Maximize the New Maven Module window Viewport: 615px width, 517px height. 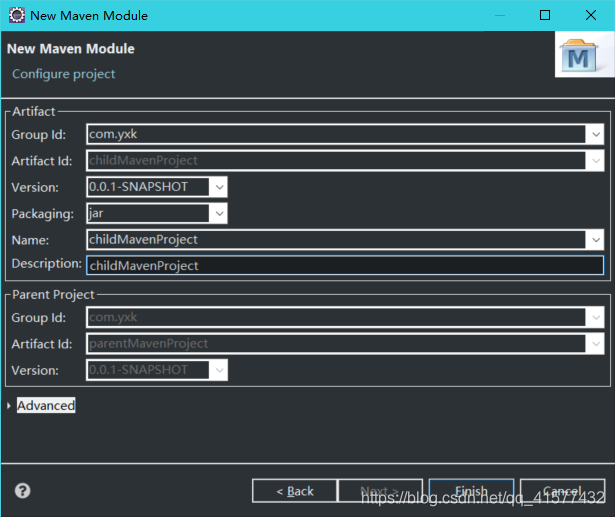(x=545, y=15)
